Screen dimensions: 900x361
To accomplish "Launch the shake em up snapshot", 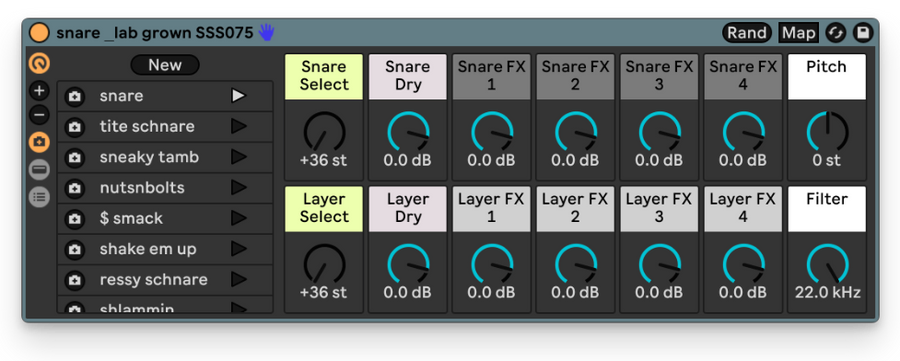I will [239, 249].
